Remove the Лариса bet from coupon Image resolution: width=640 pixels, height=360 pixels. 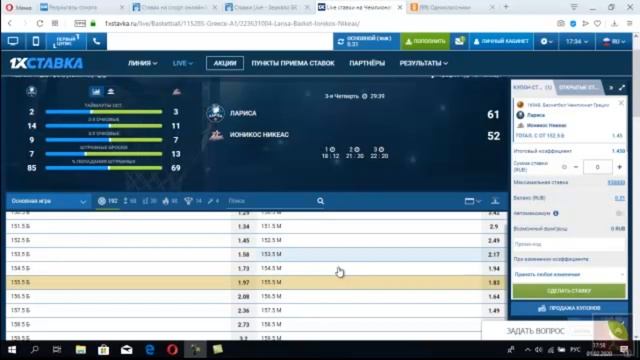[x=621, y=103]
